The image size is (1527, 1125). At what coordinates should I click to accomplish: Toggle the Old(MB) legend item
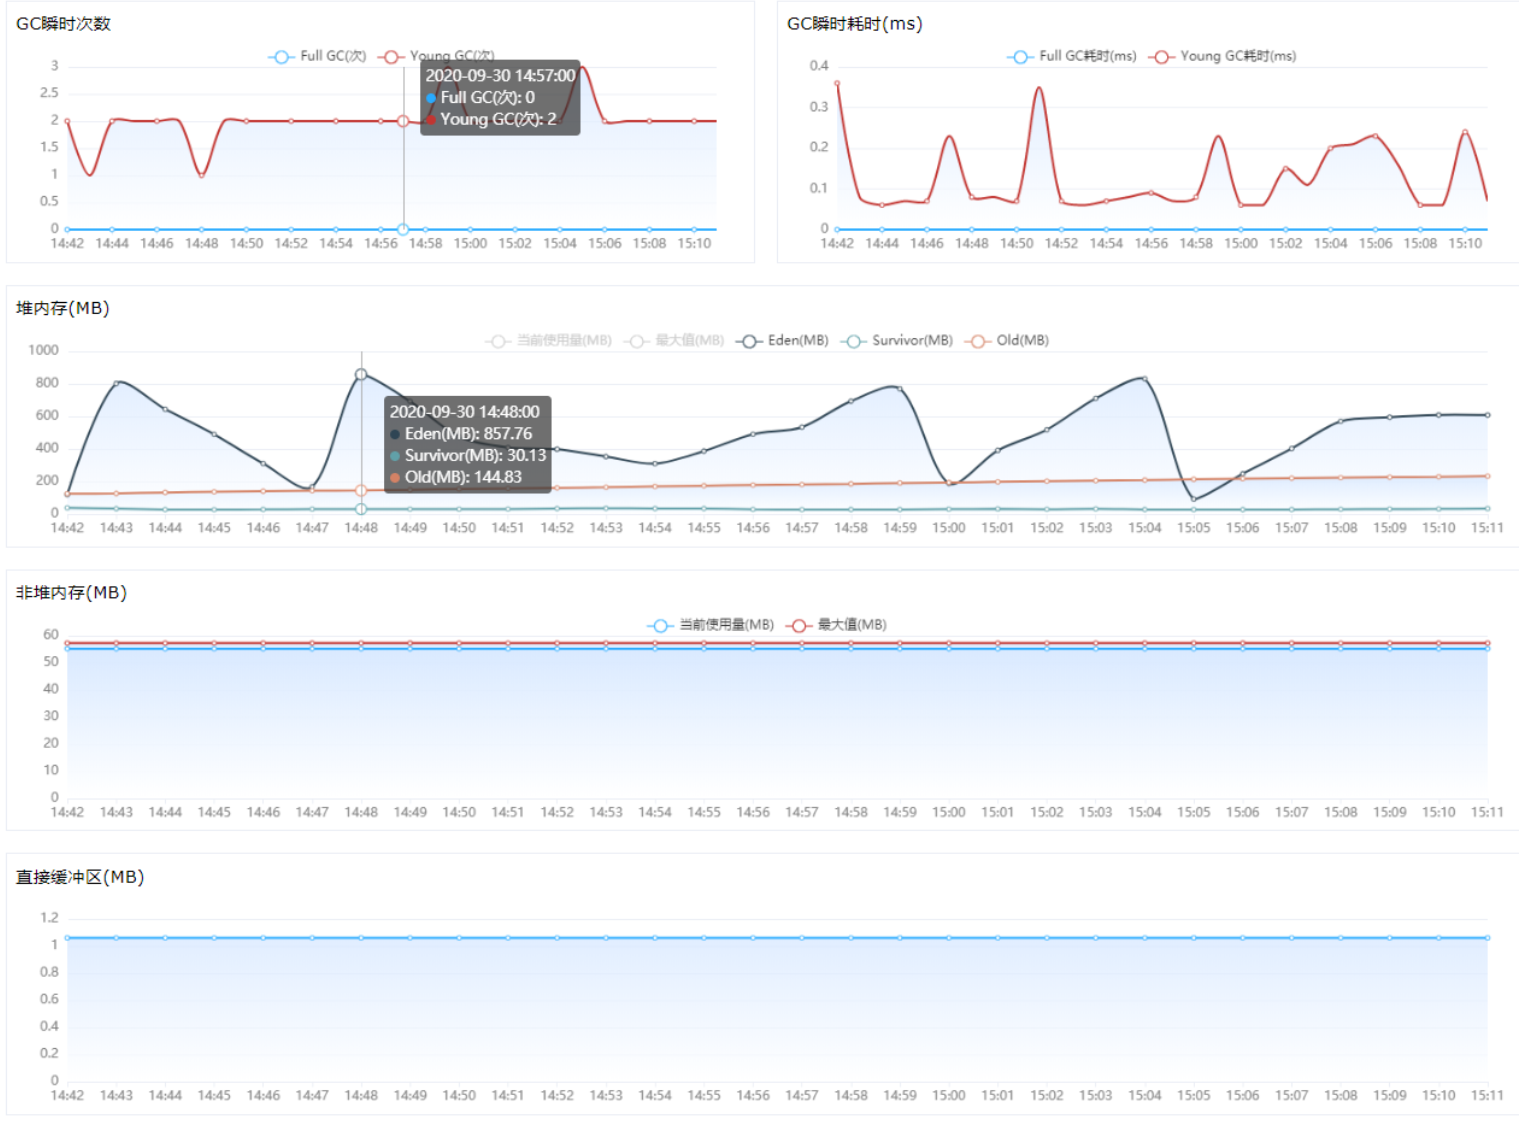click(1007, 341)
